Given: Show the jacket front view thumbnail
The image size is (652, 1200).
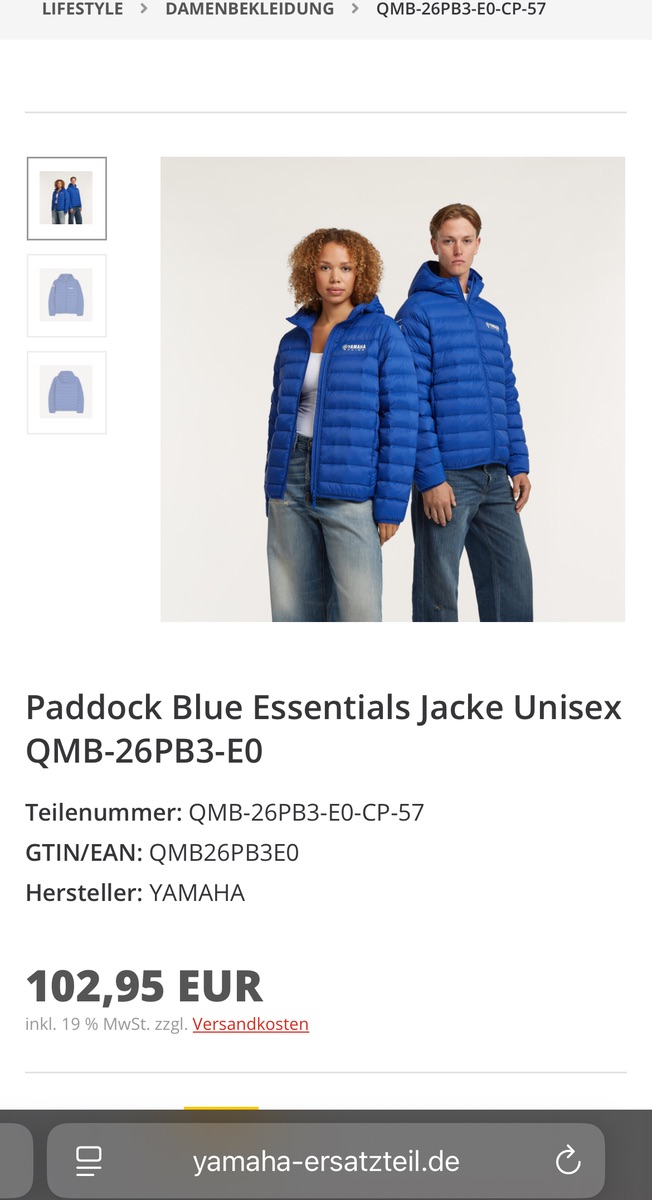Looking at the screenshot, I should pyautogui.click(x=67, y=295).
